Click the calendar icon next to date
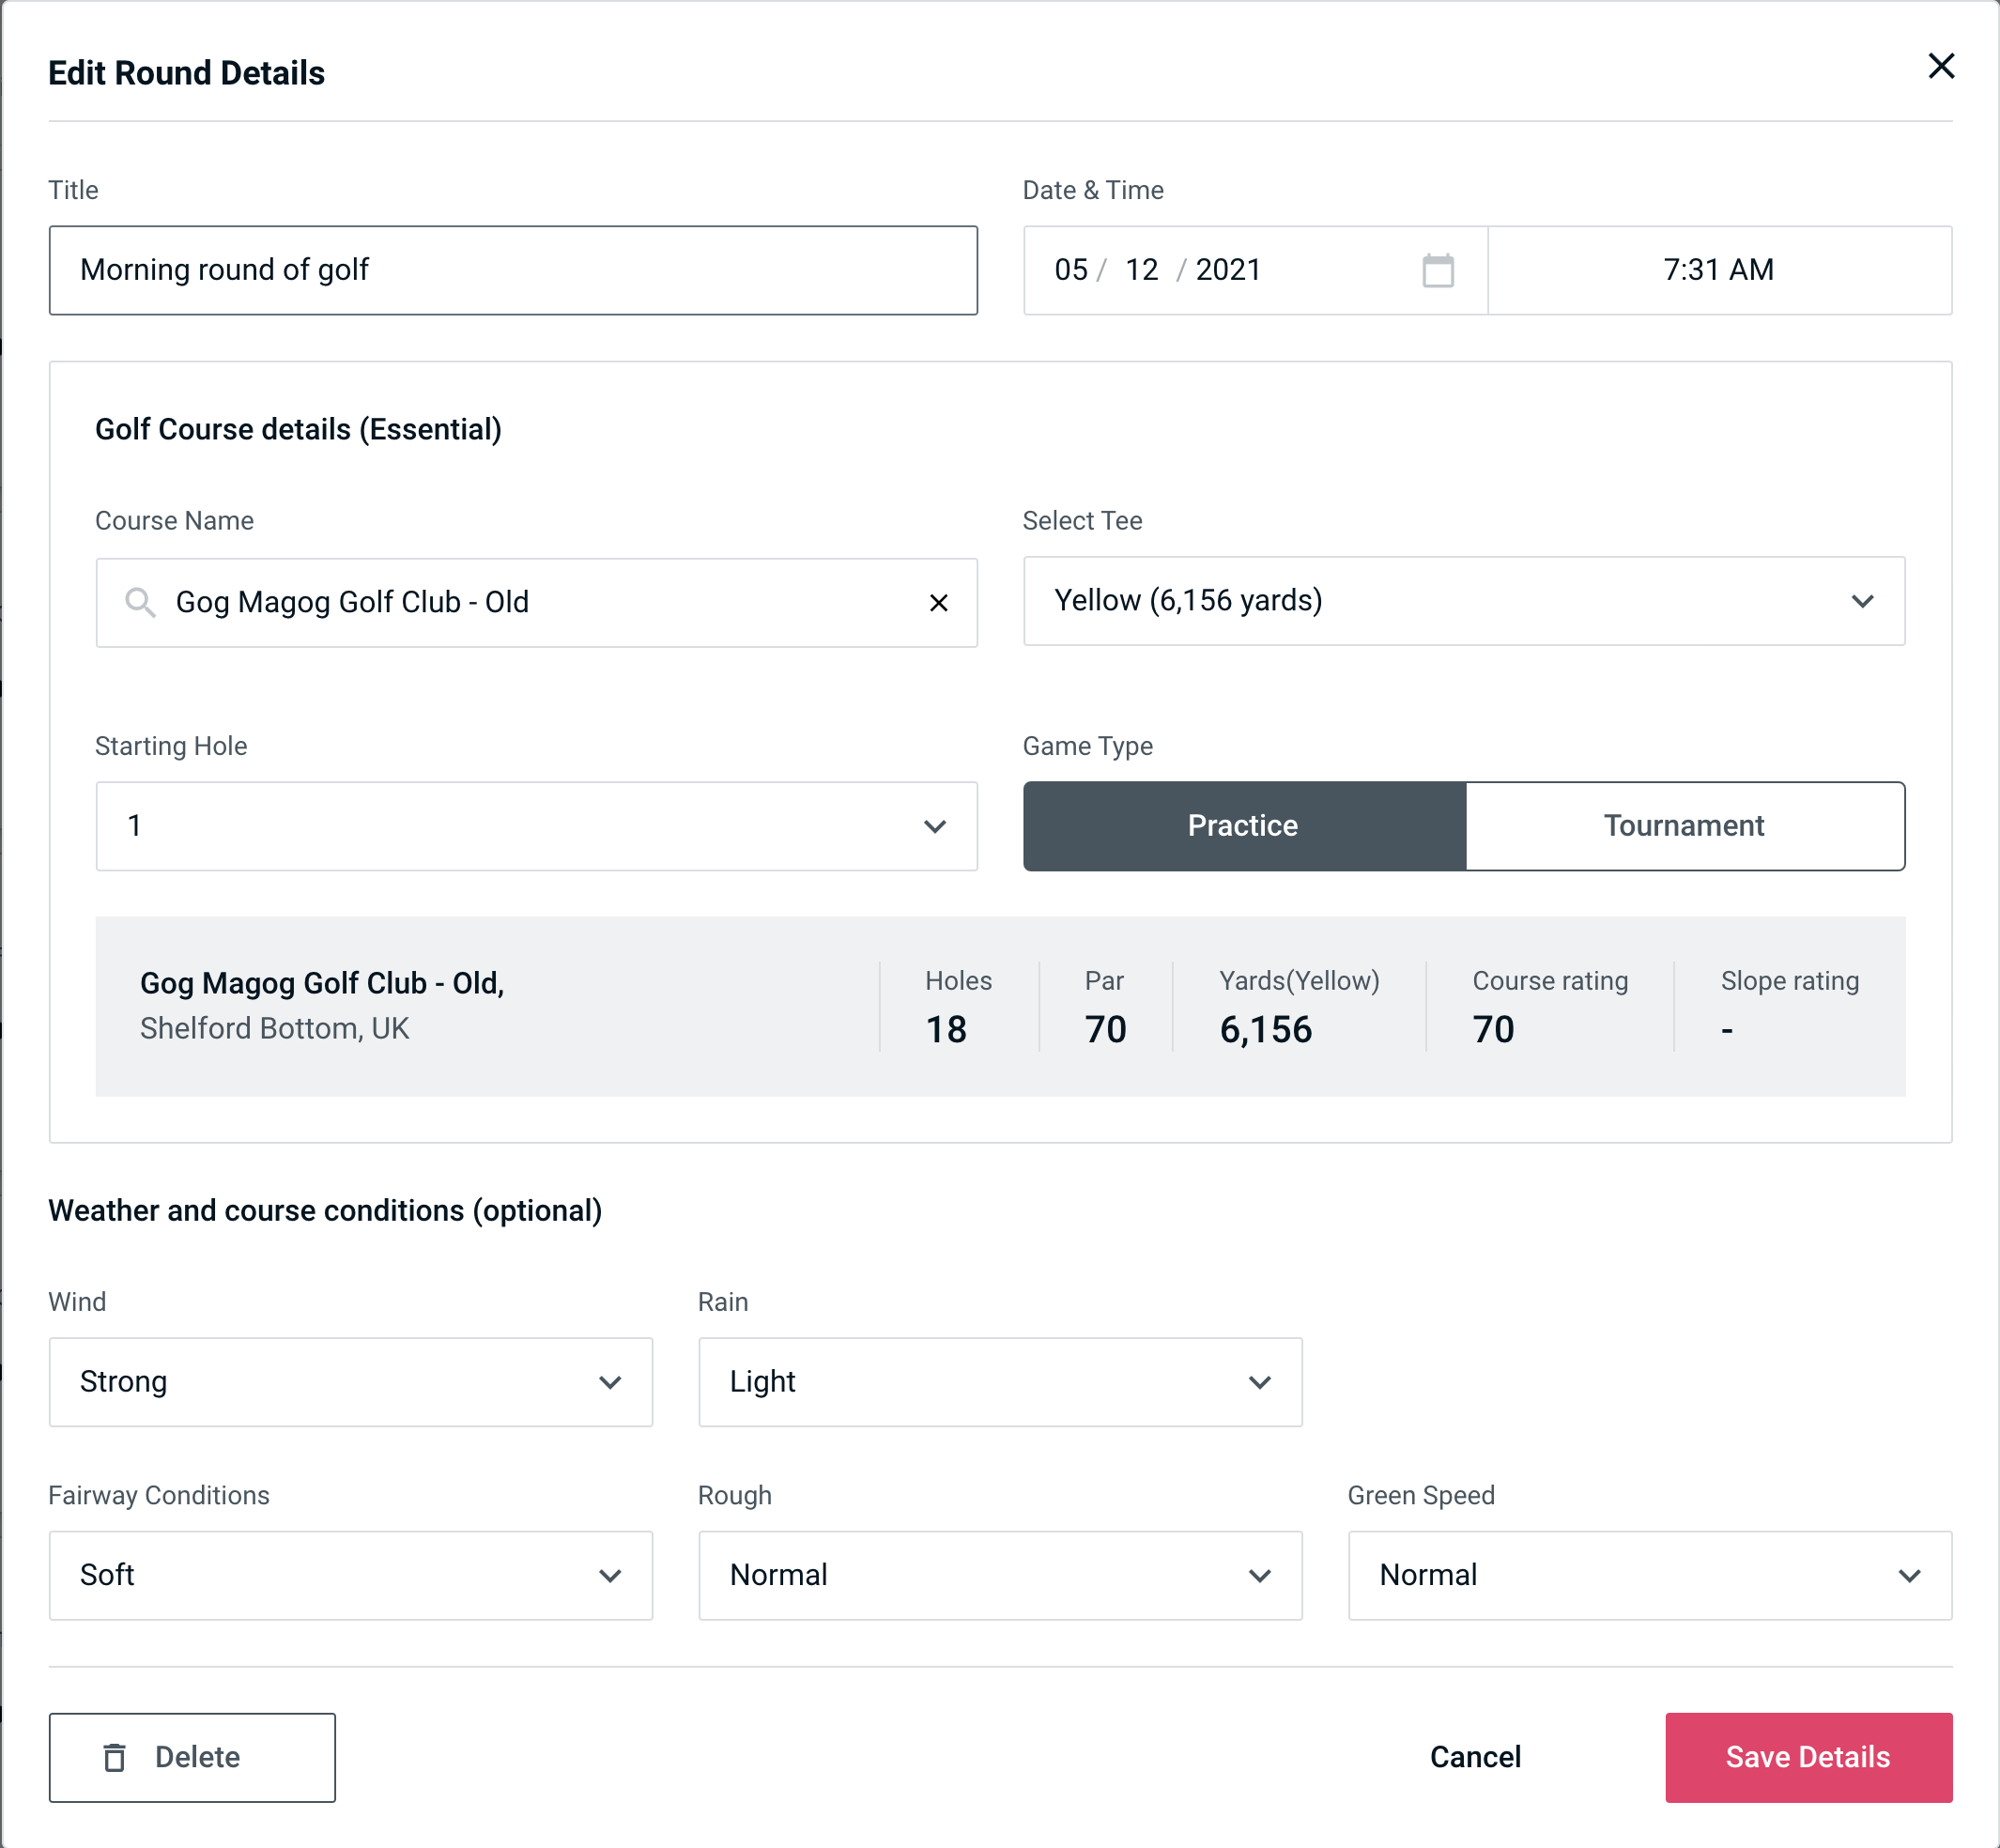2000x1848 pixels. 1436,270
